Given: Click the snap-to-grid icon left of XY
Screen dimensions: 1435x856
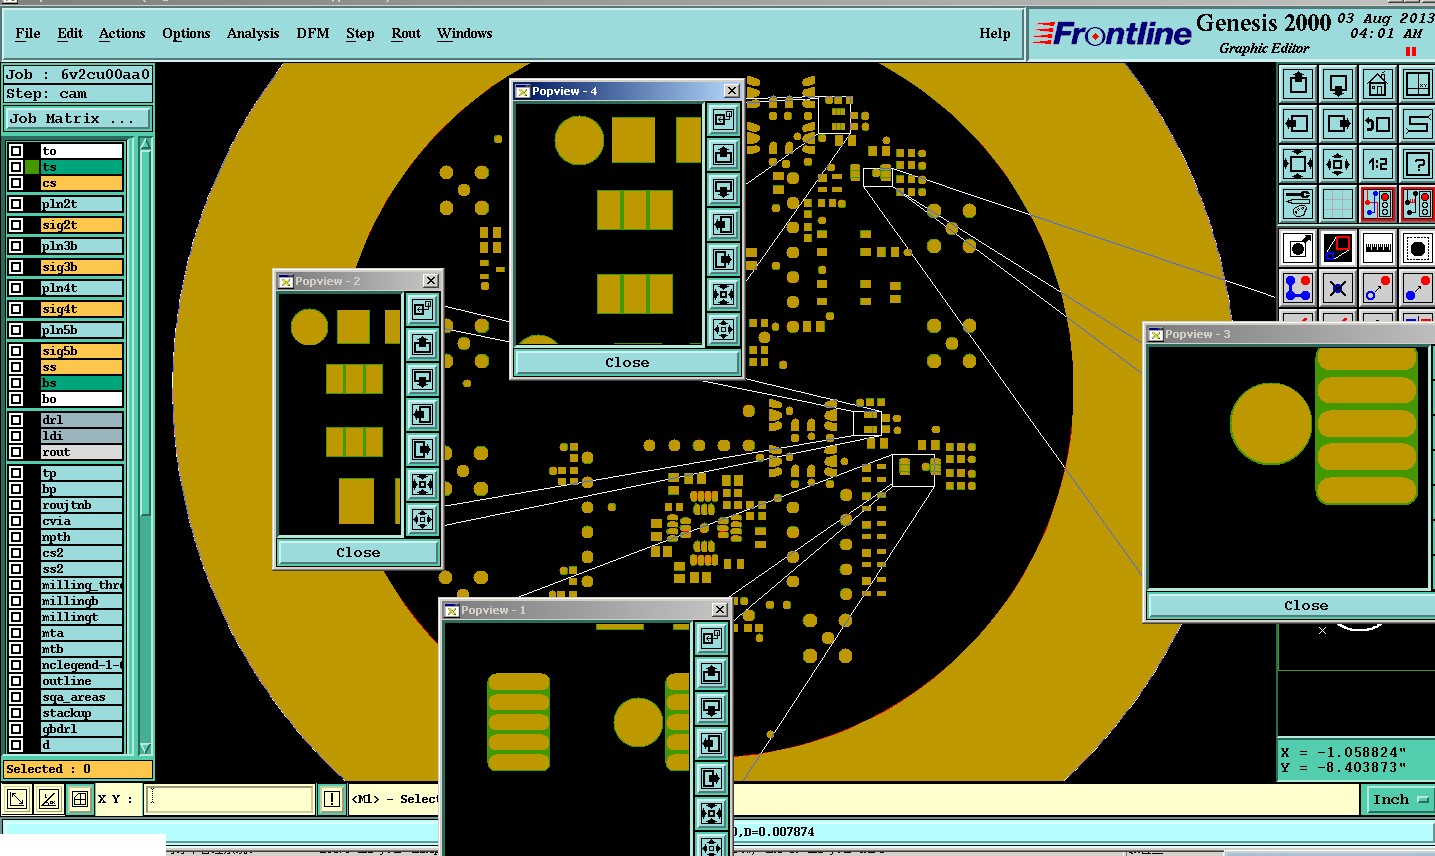Looking at the screenshot, I should pos(80,799).
